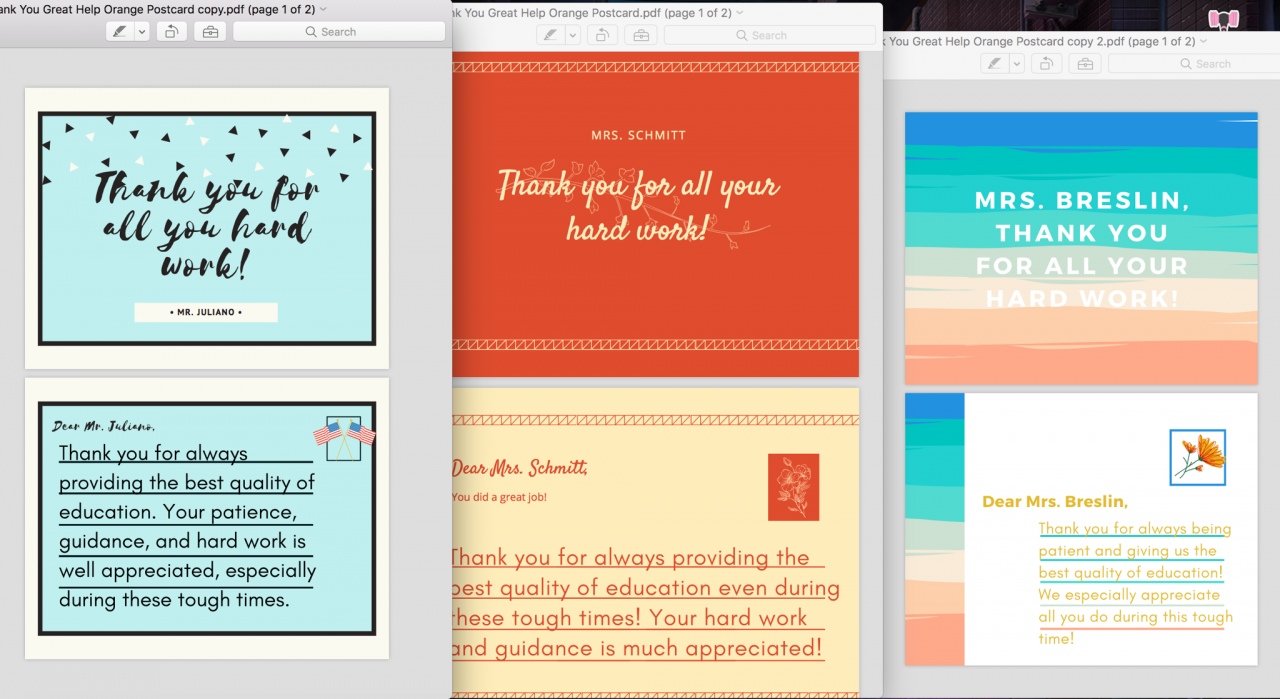Screen dimensions: 1280x699
Task: Click the Markup pen icon in the Mrs. Breslin window
Action: tap(995, 63)
